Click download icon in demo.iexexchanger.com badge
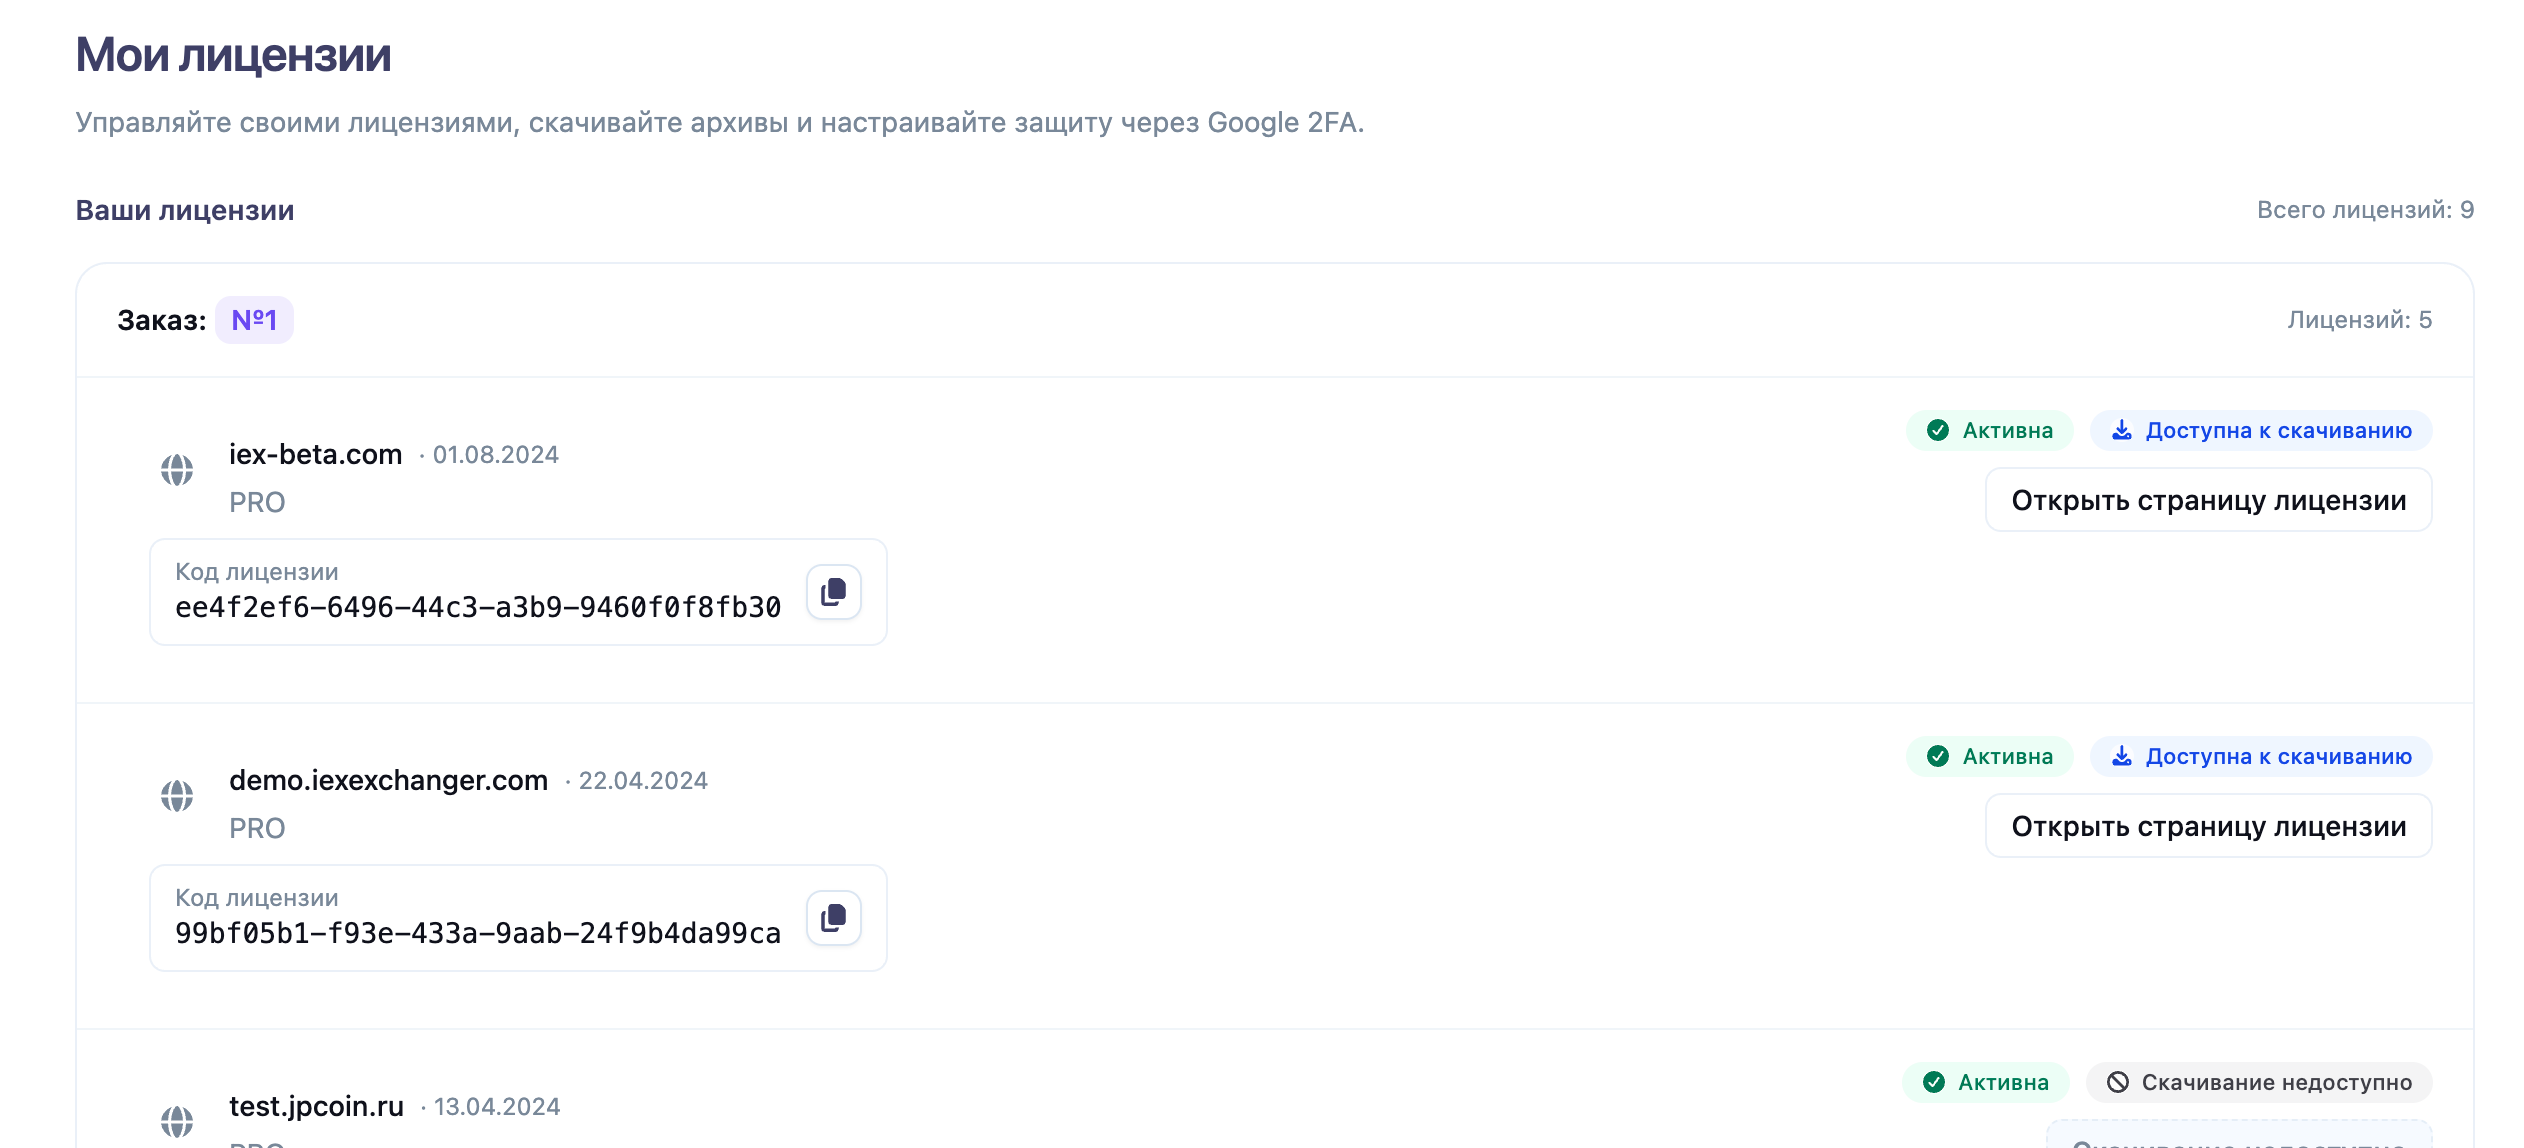This screenshot has height=1148, width=2524. tap(2121, 757)
